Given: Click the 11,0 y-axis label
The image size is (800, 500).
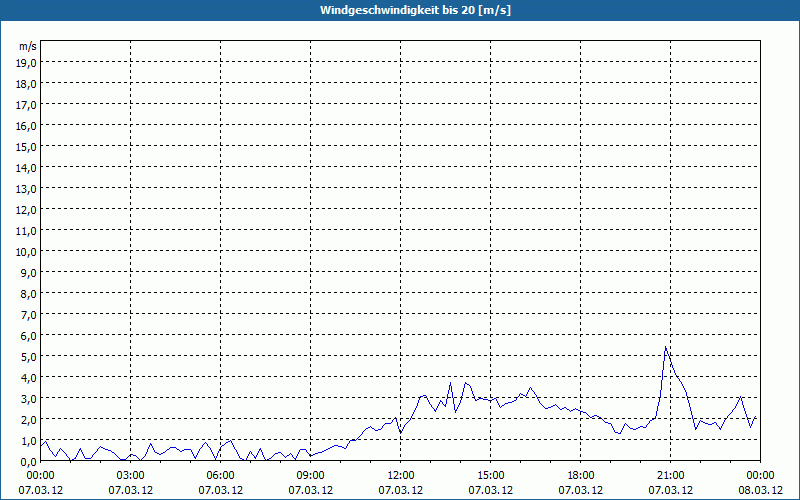Looking at the screenshot, I should coord(26,231).
